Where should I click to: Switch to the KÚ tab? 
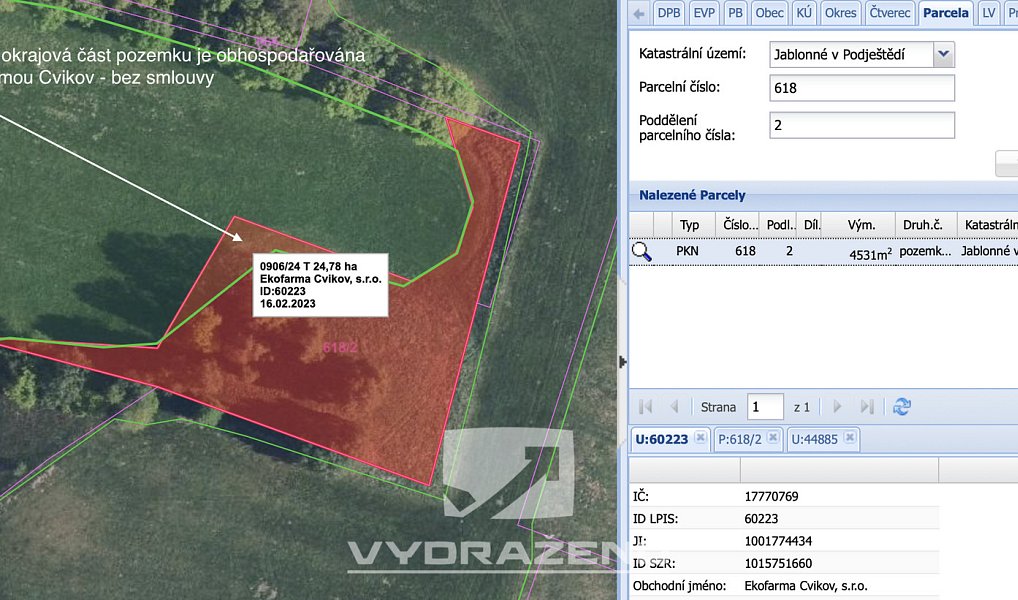(804, 13)
